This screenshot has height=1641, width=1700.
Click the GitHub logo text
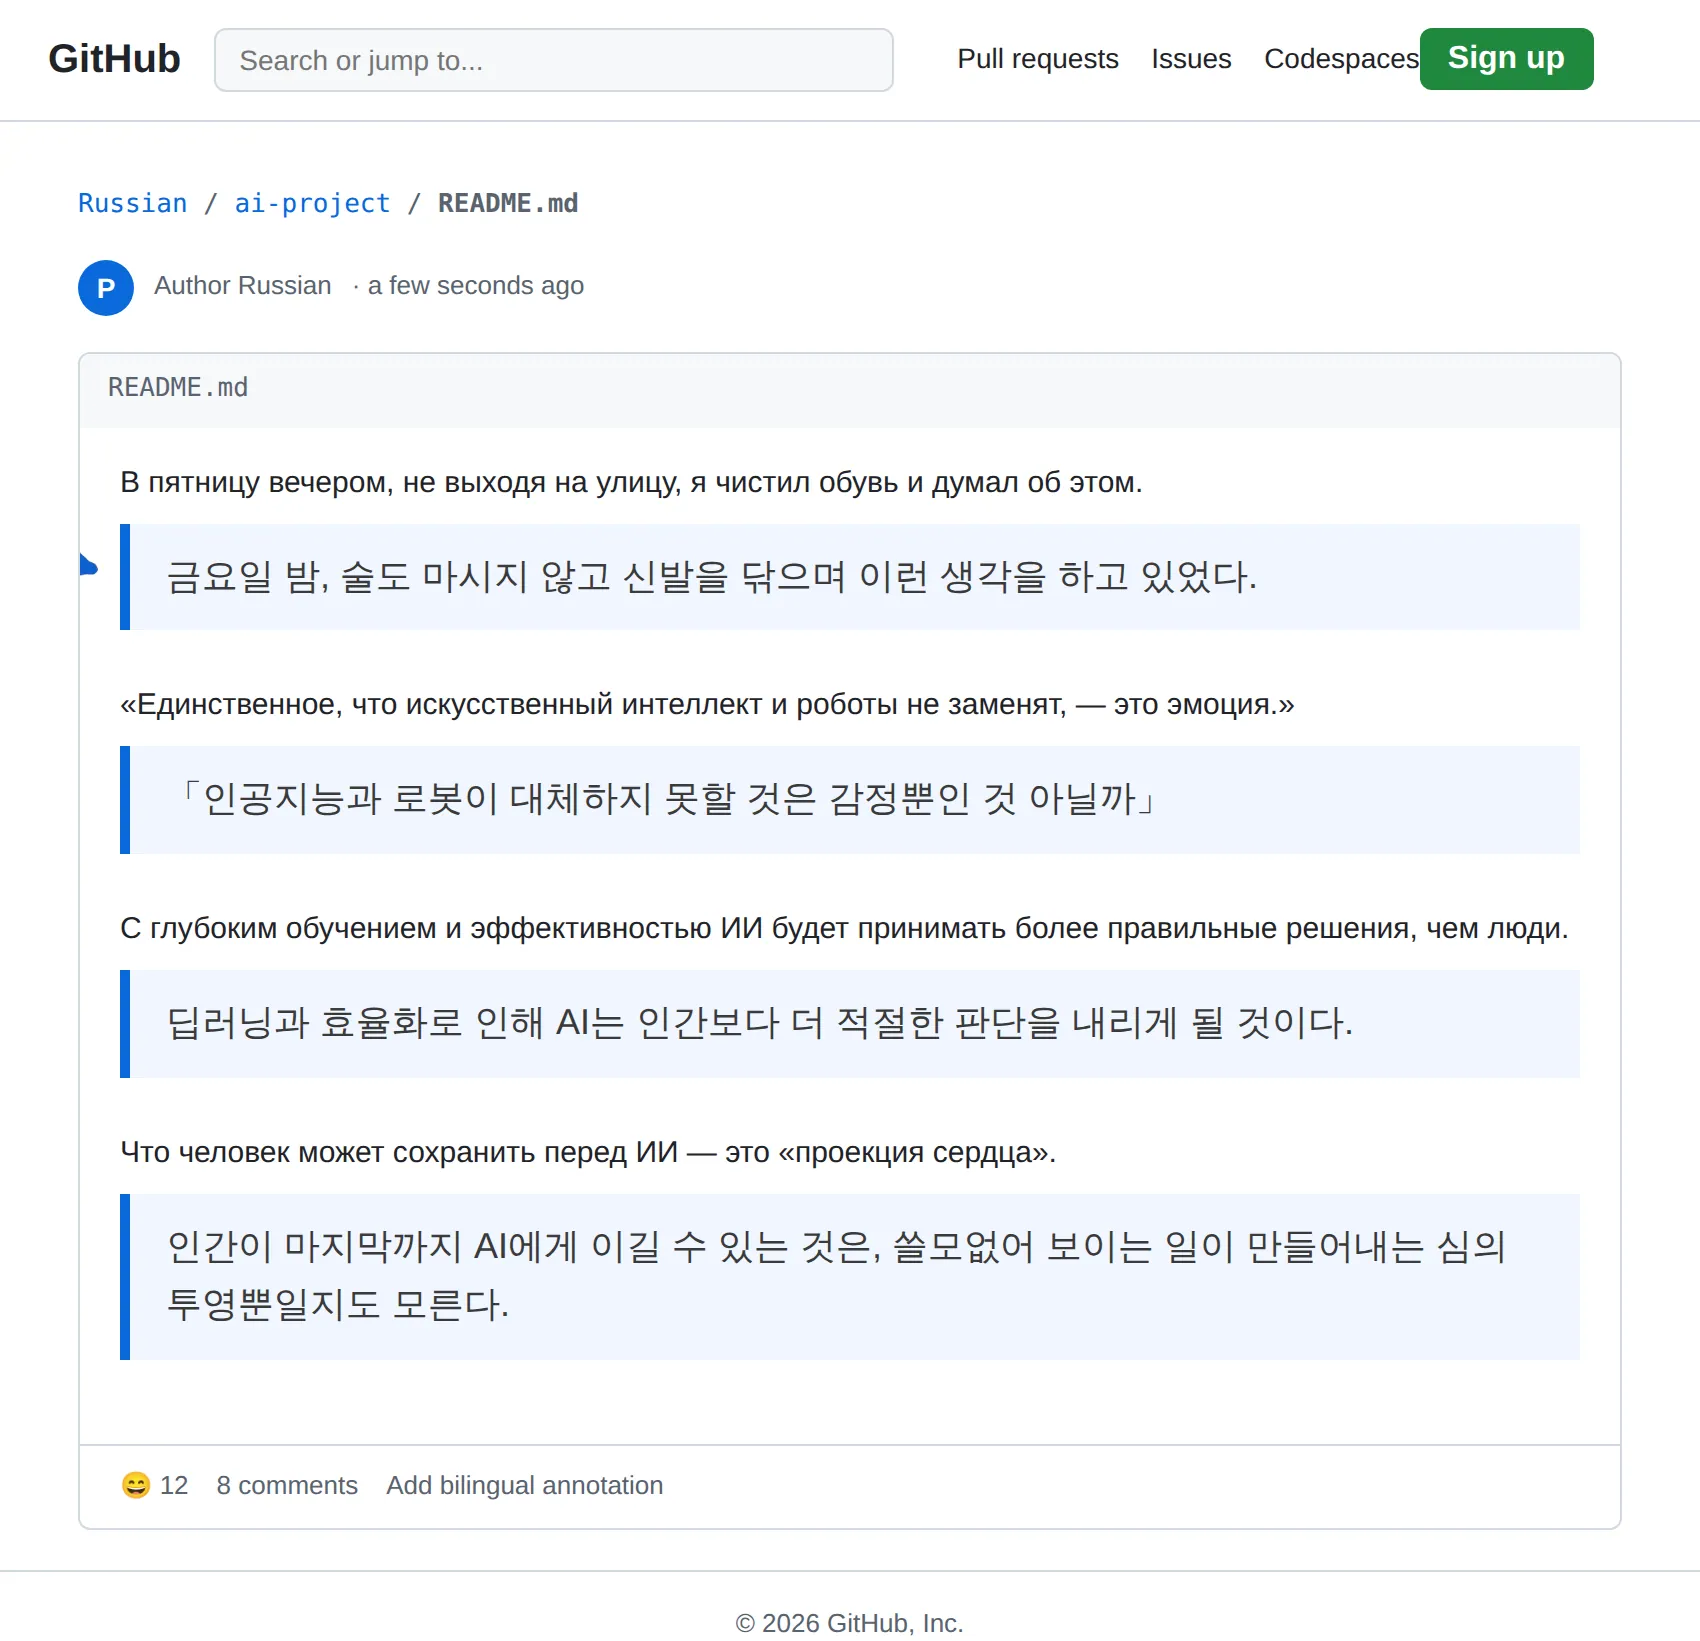[114, 59]
